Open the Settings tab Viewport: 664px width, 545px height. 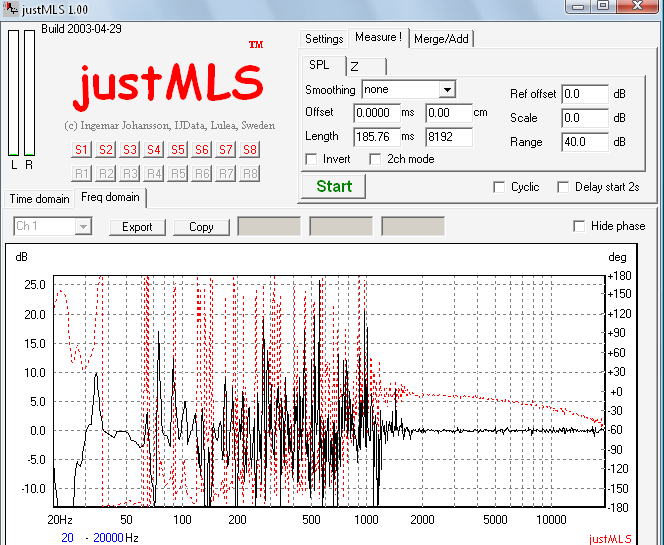coord(324,39)
